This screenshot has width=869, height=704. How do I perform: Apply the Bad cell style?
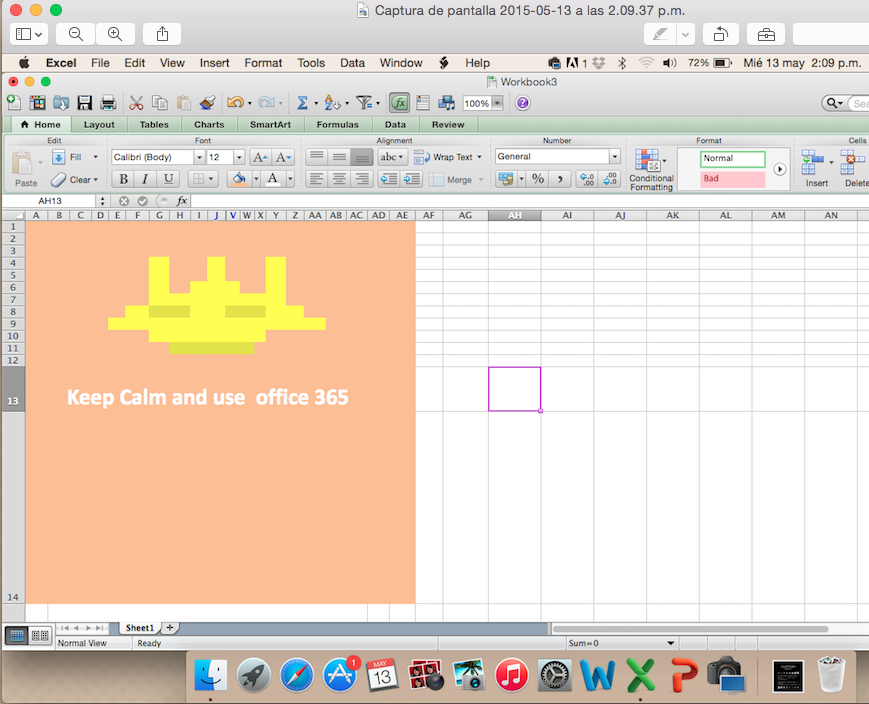click(732, 179)
